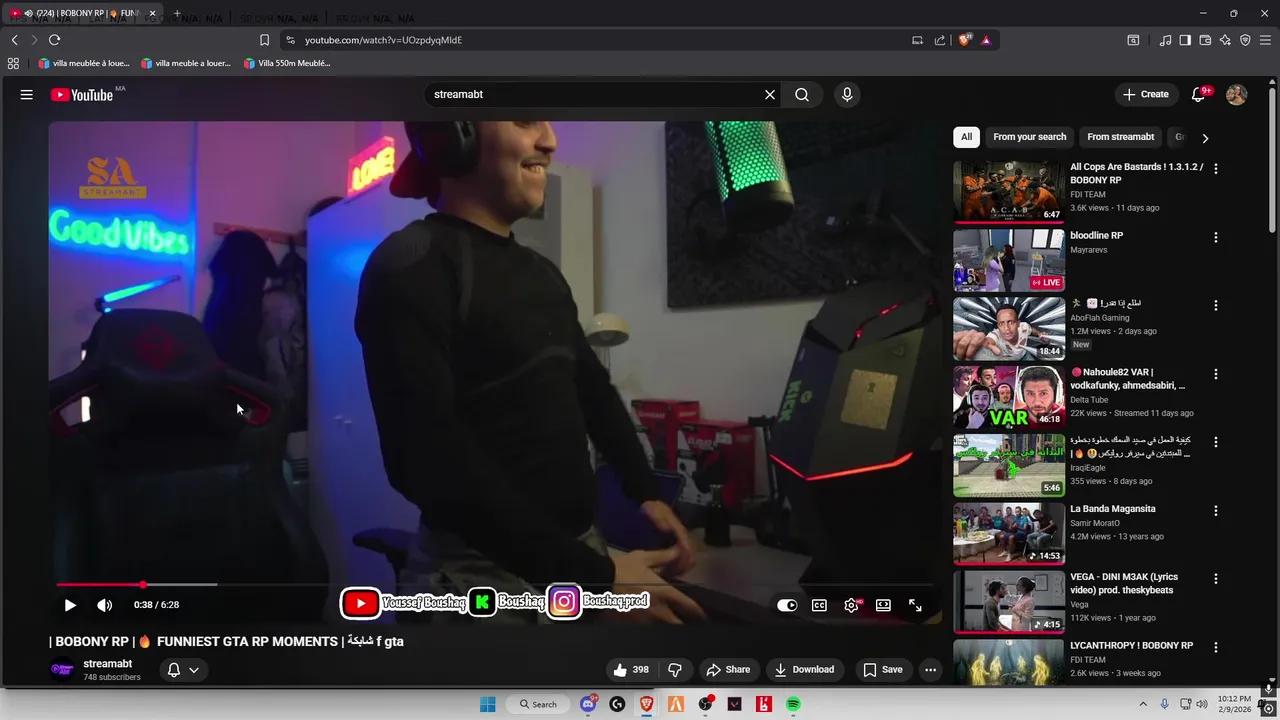Open YouTube notifications bell

(x=1198, y=94)
